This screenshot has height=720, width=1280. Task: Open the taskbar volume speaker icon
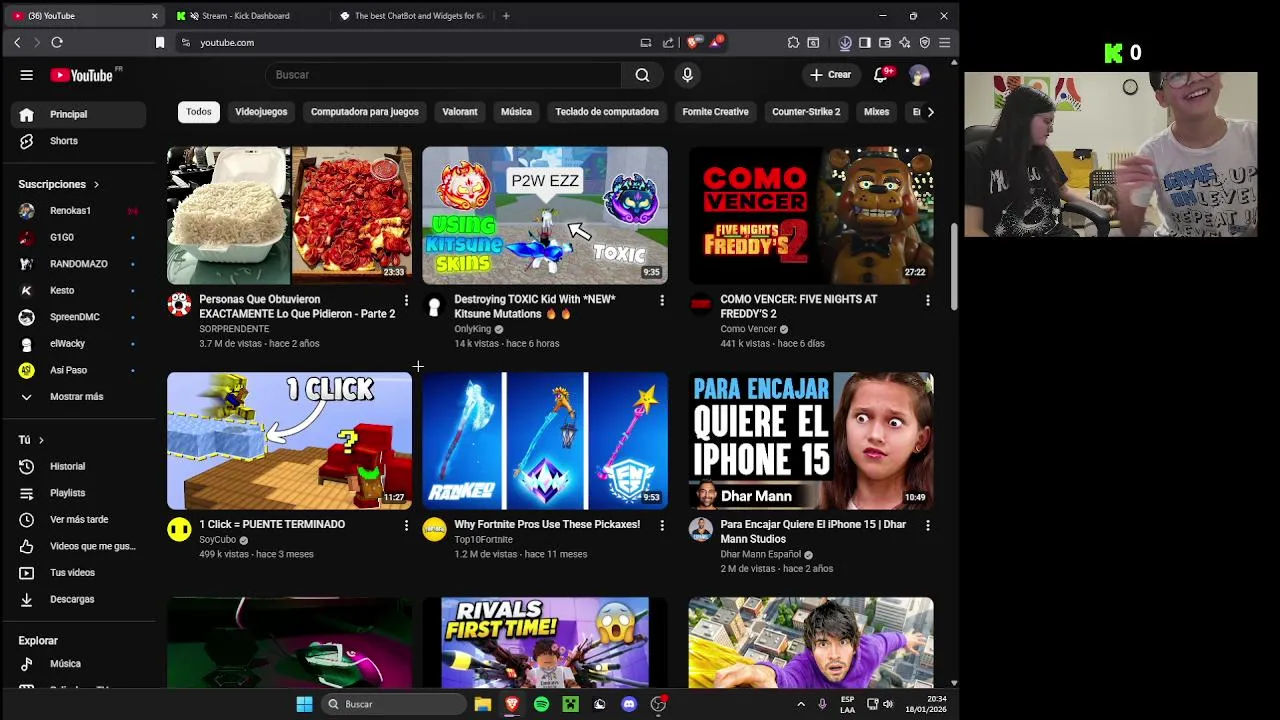tap(888, 704)
